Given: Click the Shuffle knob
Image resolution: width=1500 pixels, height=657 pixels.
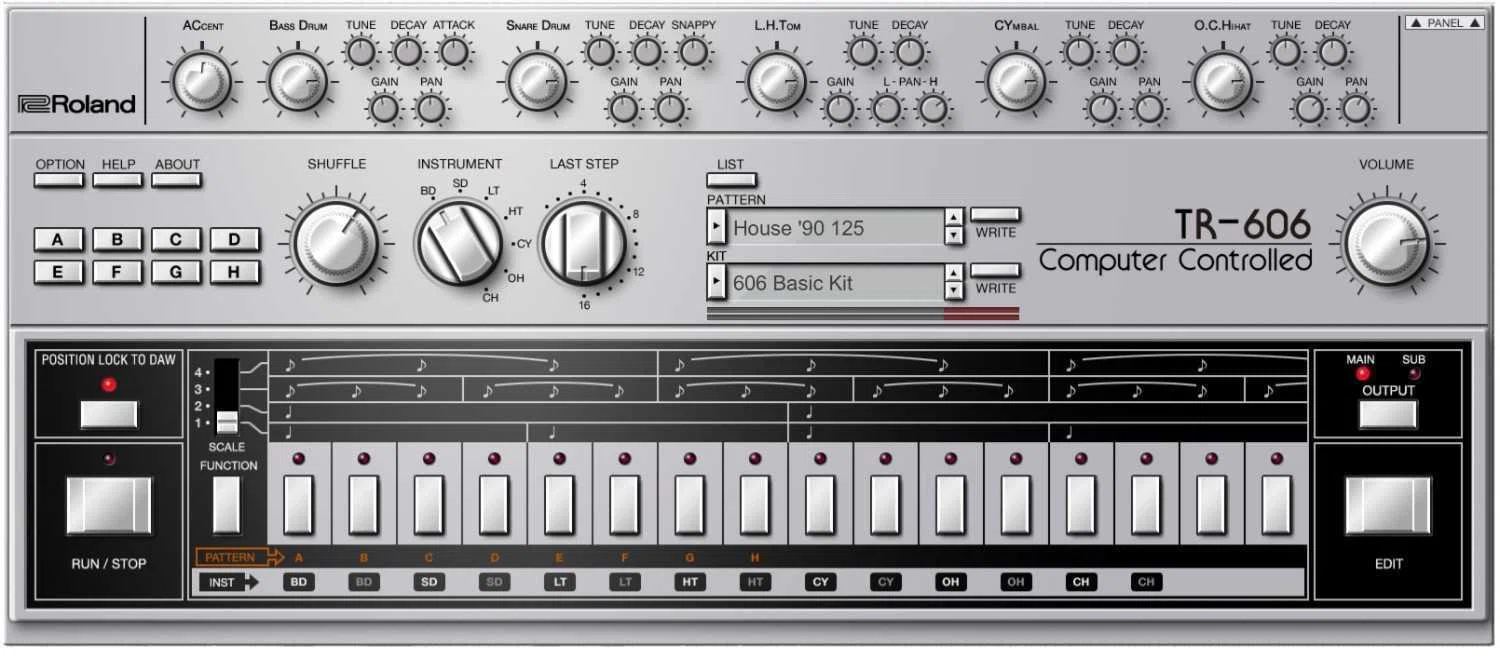Looking at the screenshot, I should pyautogui.click(x=336, y=243).
